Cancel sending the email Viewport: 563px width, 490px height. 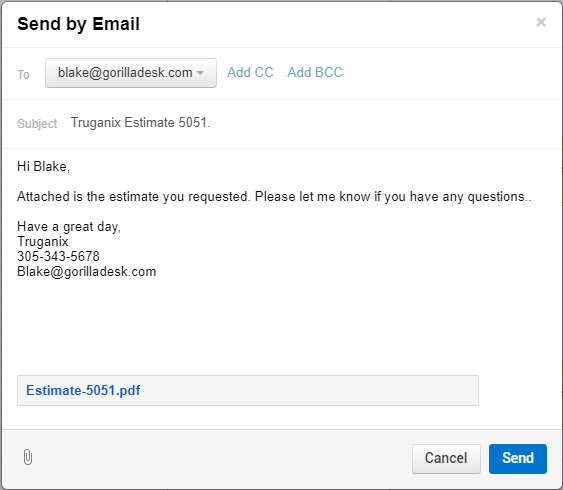tap(446, 458)
